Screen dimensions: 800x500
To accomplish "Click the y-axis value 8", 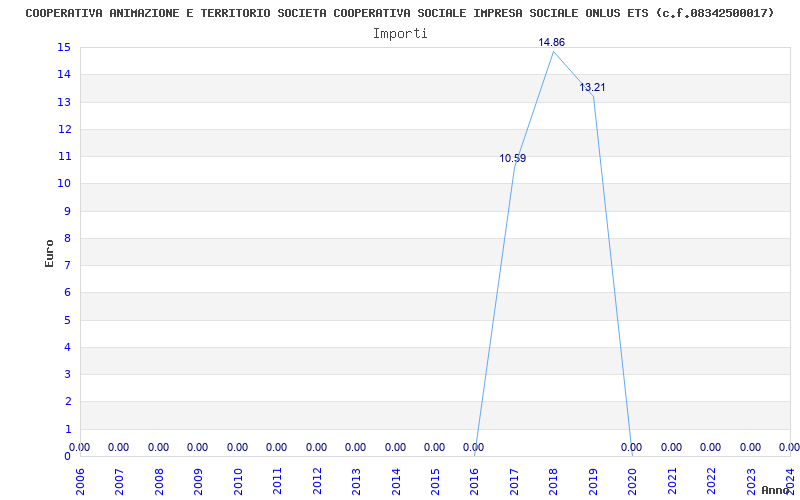I will point(67,238).
